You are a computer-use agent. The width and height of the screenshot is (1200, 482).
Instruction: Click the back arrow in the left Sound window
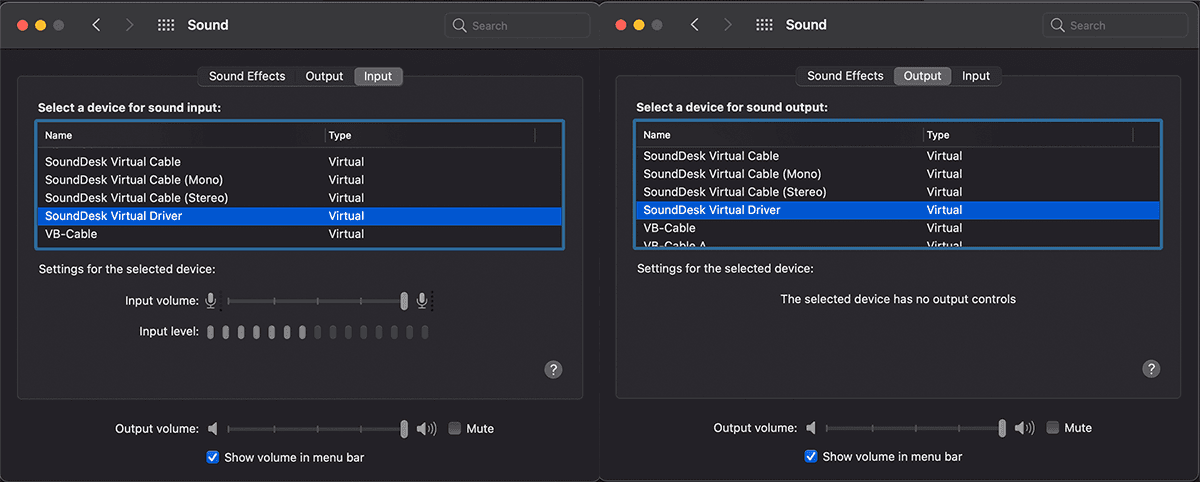tap(96, 25)
